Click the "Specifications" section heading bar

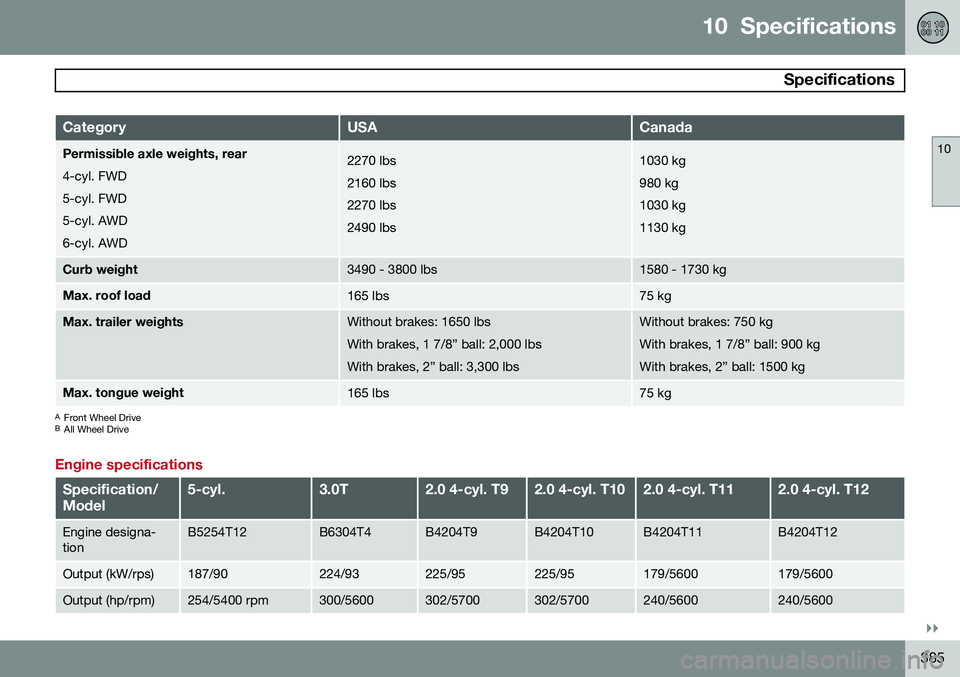(x=480, y=80)
